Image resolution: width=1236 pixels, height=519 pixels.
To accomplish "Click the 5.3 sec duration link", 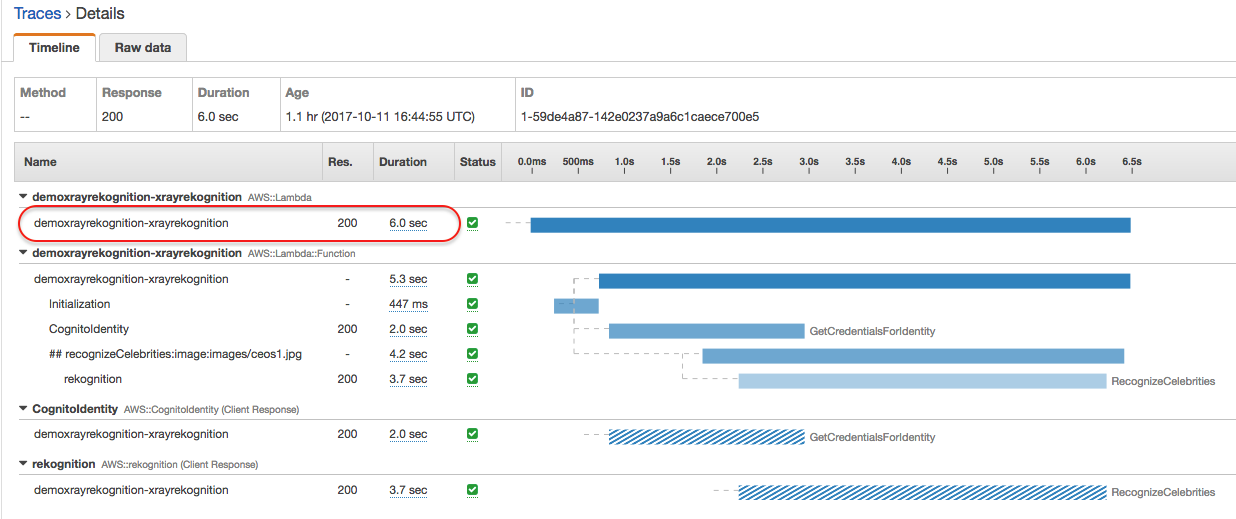I will pyautogui.click(x=408, y=279).
